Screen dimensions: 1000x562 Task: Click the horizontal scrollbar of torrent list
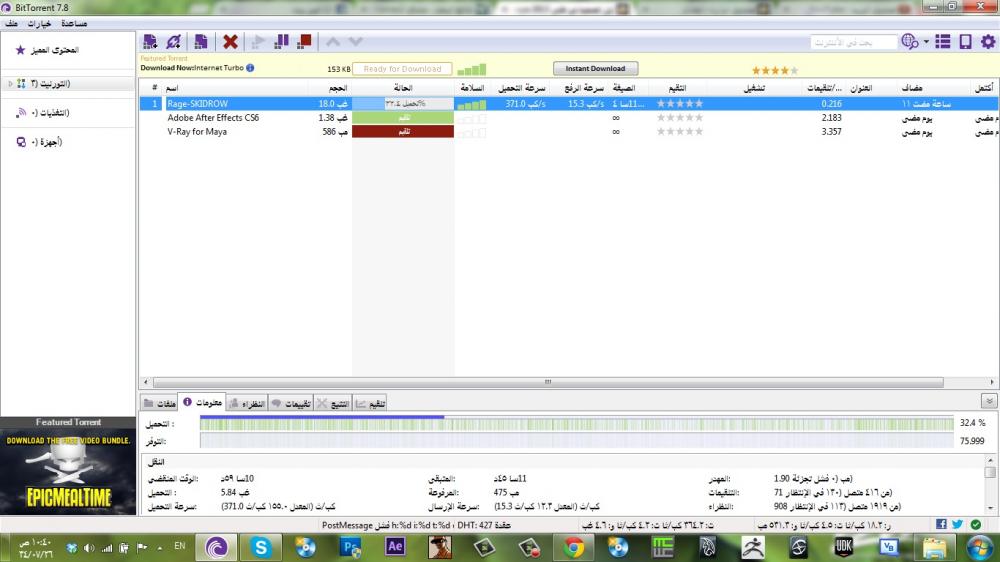(x=547, y=381)
